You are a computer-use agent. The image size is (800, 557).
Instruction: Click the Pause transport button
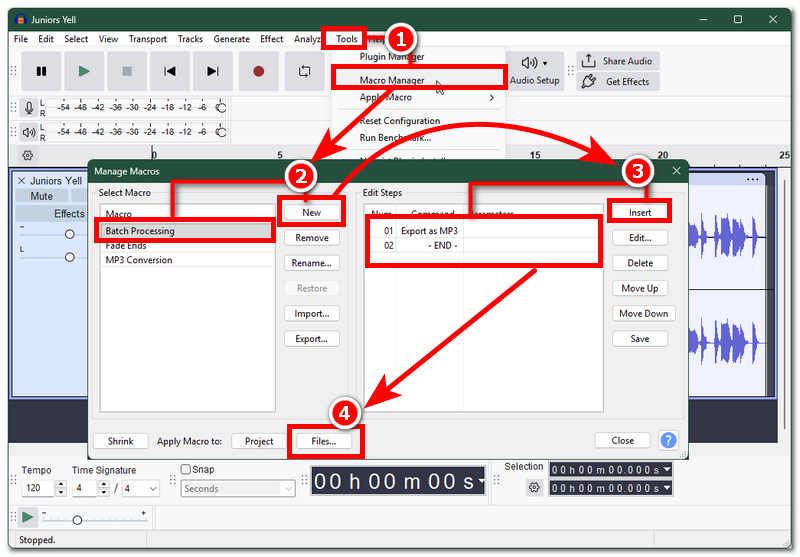[41, 71]
